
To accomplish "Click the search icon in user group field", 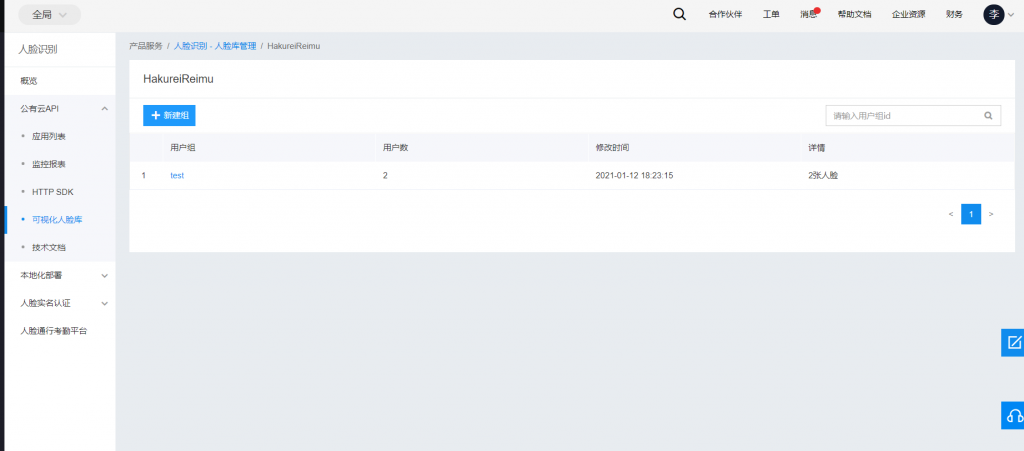I will pos(988,116).
